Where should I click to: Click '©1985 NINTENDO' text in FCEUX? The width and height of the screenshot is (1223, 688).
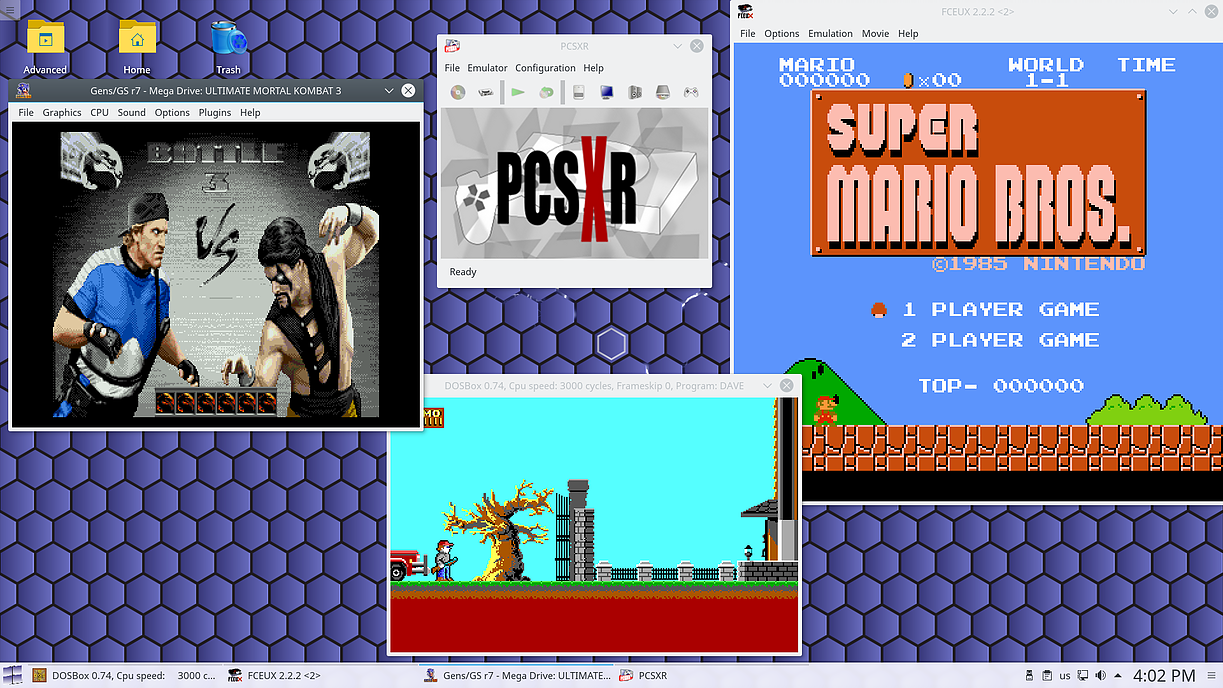click(1038, 264)
